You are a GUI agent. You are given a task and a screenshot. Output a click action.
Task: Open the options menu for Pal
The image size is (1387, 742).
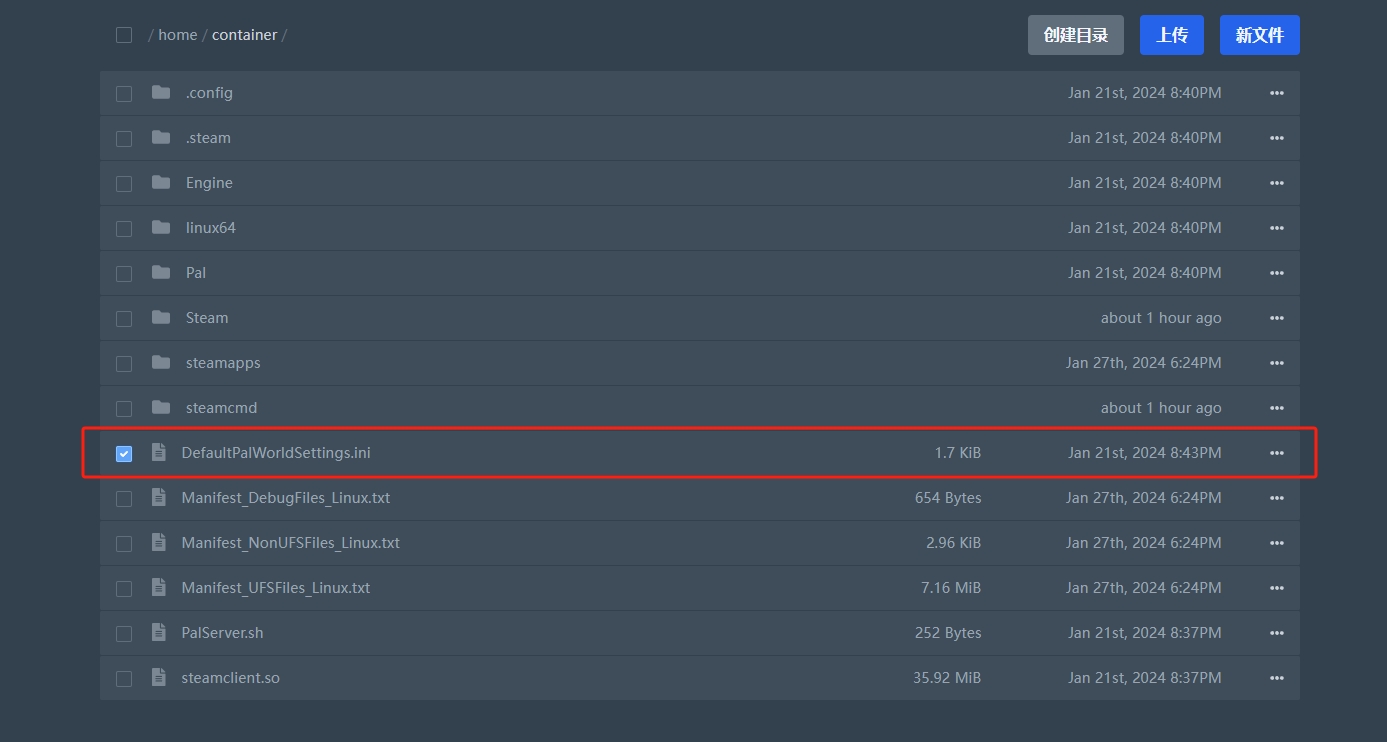(1276, 273)
